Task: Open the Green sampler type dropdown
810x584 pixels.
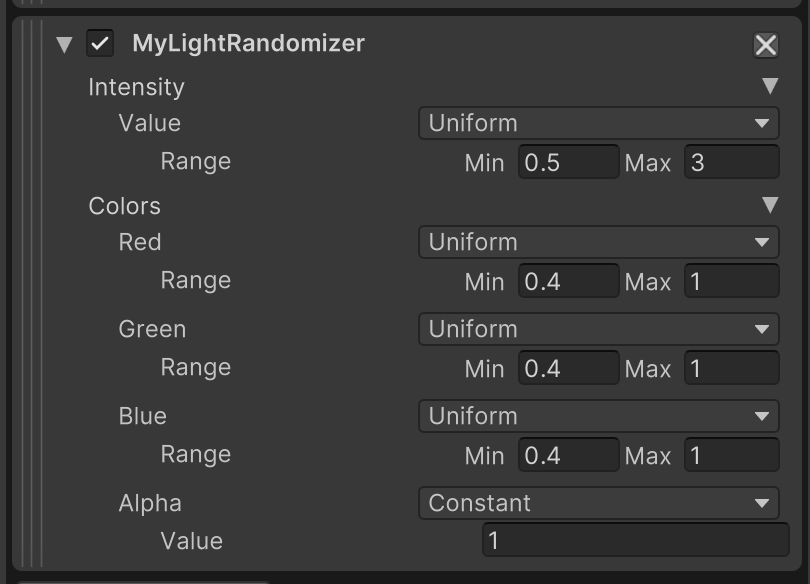Action: click(598, 330)
